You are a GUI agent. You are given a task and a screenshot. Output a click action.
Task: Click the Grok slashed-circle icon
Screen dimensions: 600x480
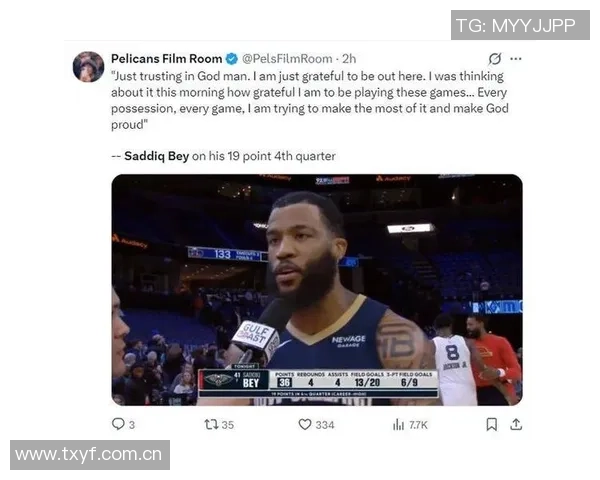tap(494, 59)
